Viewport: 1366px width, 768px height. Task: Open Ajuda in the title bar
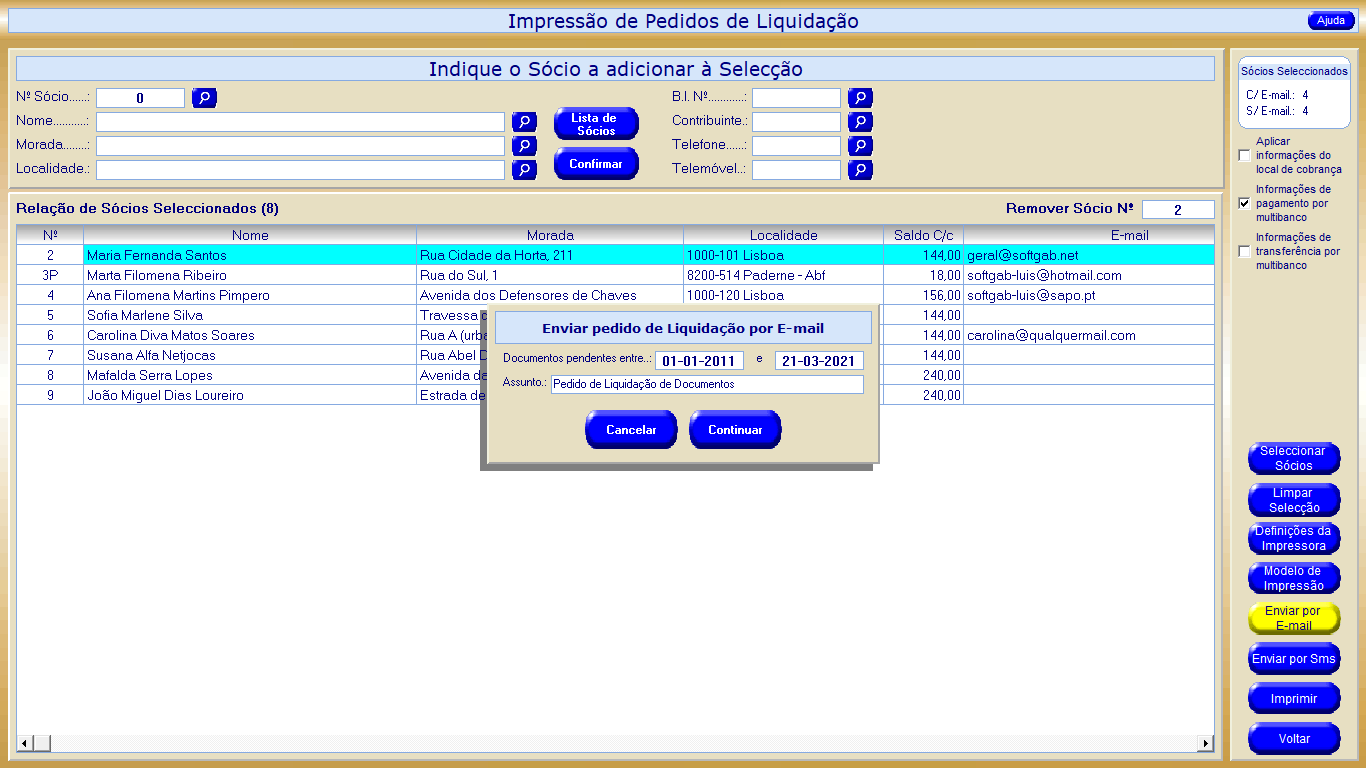1330,21
